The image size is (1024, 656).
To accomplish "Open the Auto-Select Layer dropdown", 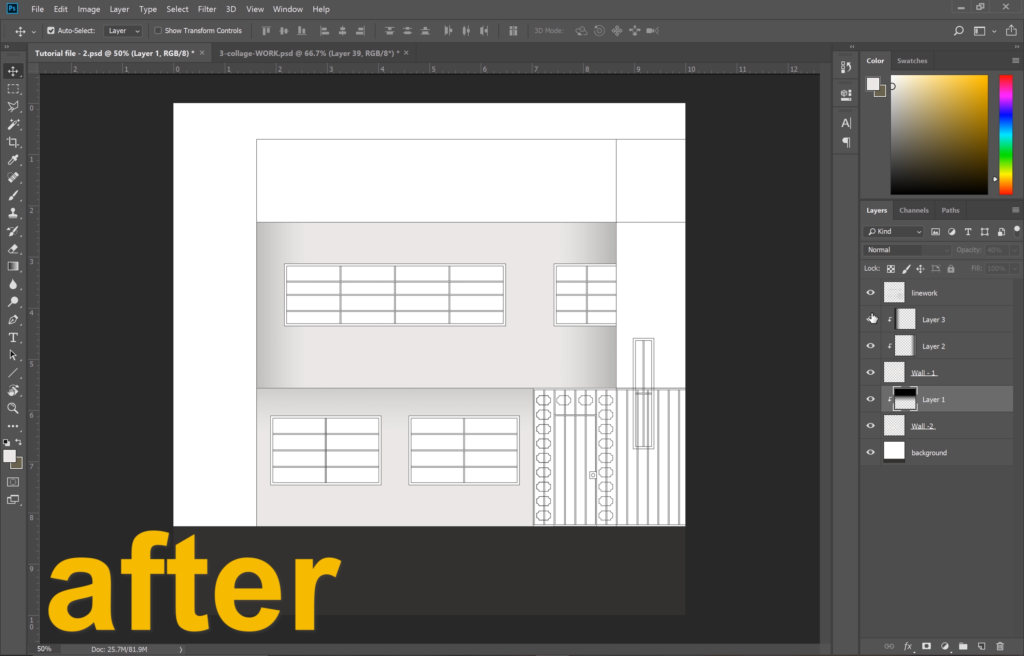I will (124, 31).
